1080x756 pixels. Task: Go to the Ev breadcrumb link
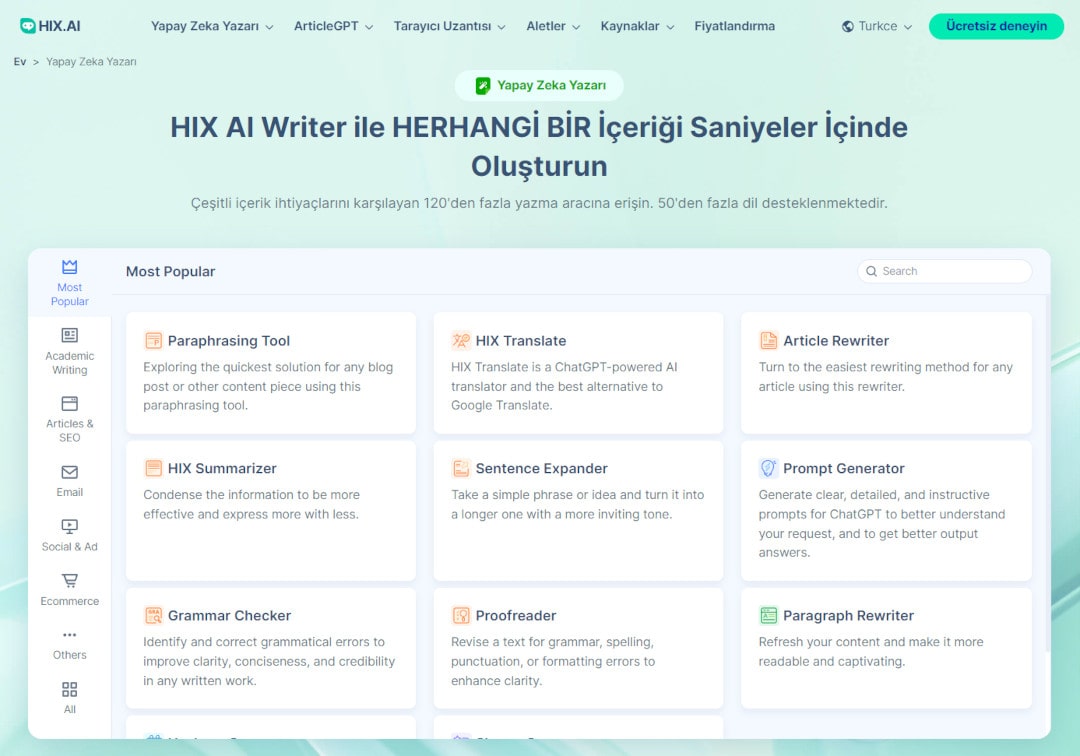point(20,62)
